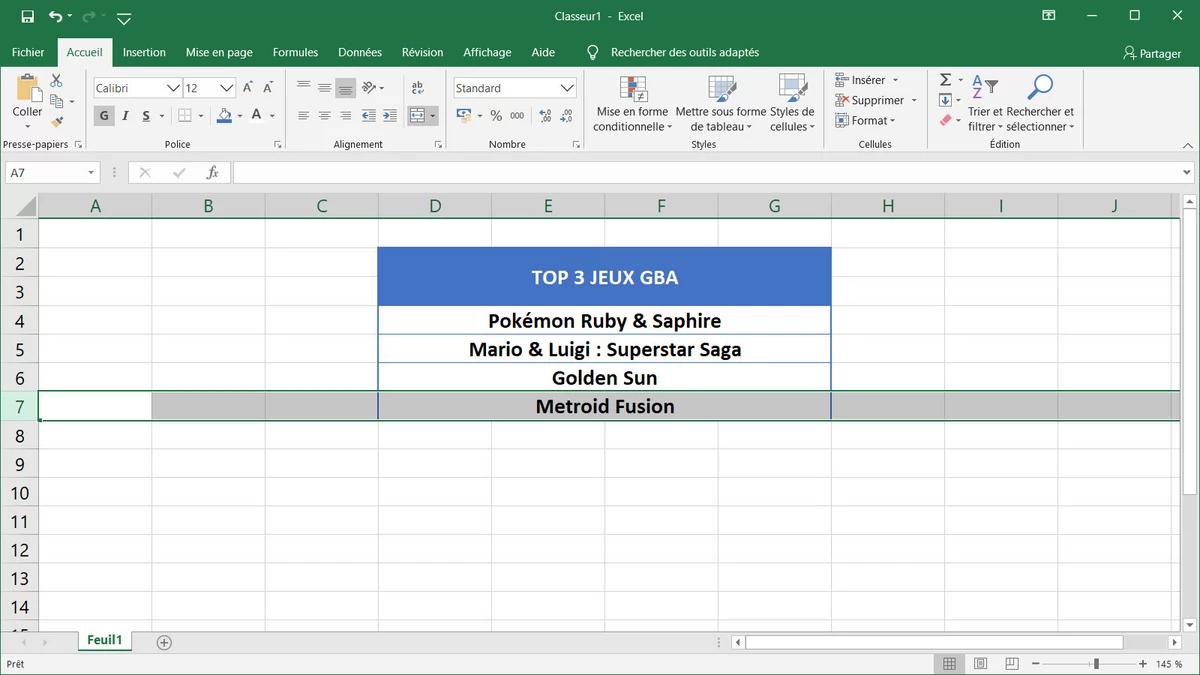Increase font size with the larger A
The height and width of the screenshot is (675, 1200).
click(248, 88)
